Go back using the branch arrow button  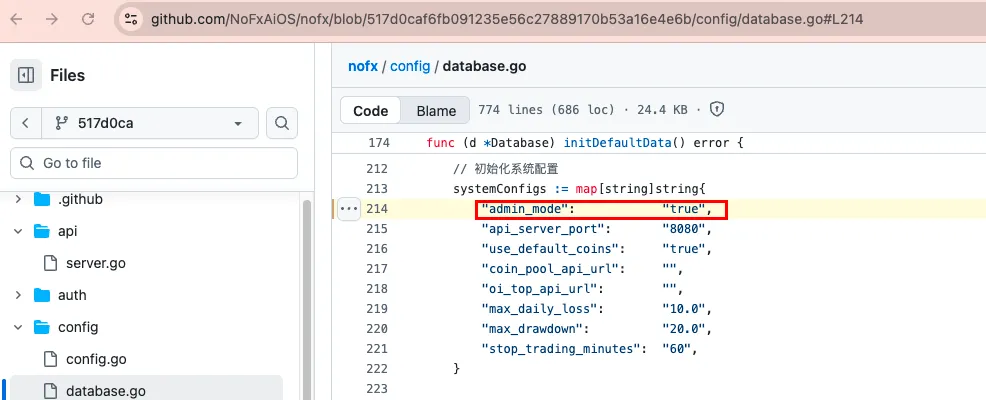(x=26, y=123)
